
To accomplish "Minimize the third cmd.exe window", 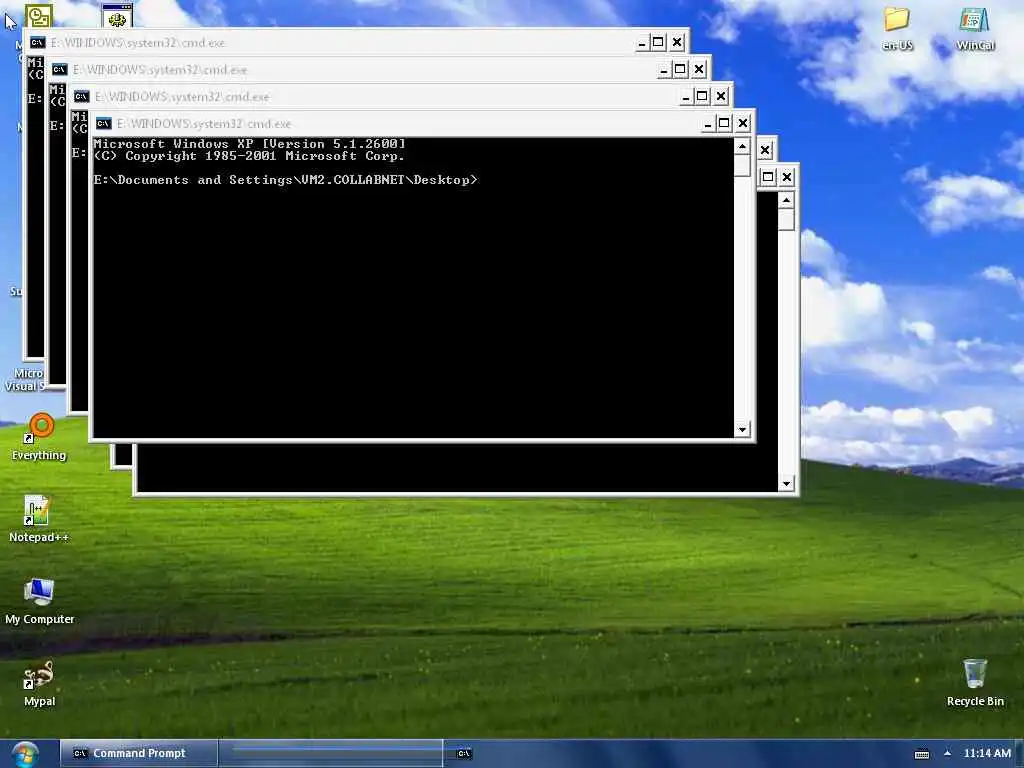I will 686,97.
